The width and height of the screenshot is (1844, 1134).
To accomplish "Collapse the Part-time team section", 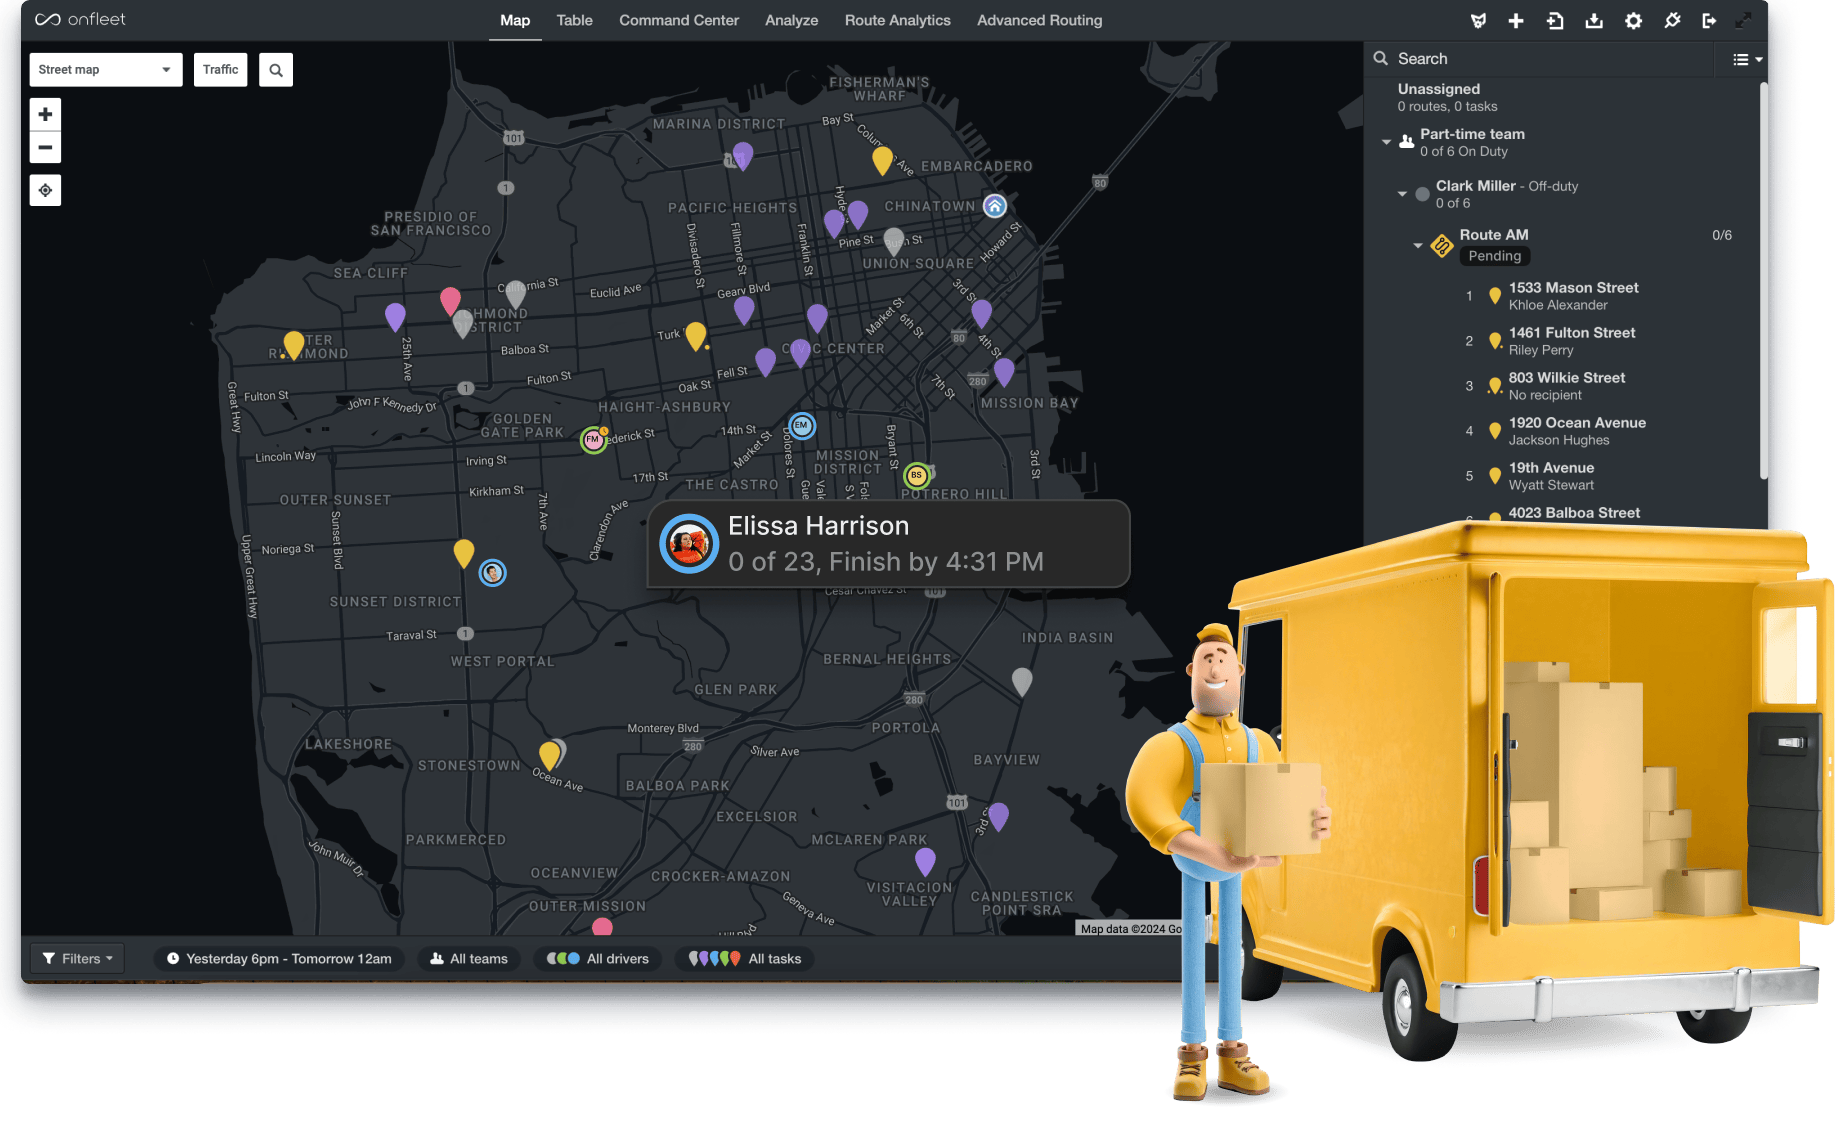I will 1386,141.
